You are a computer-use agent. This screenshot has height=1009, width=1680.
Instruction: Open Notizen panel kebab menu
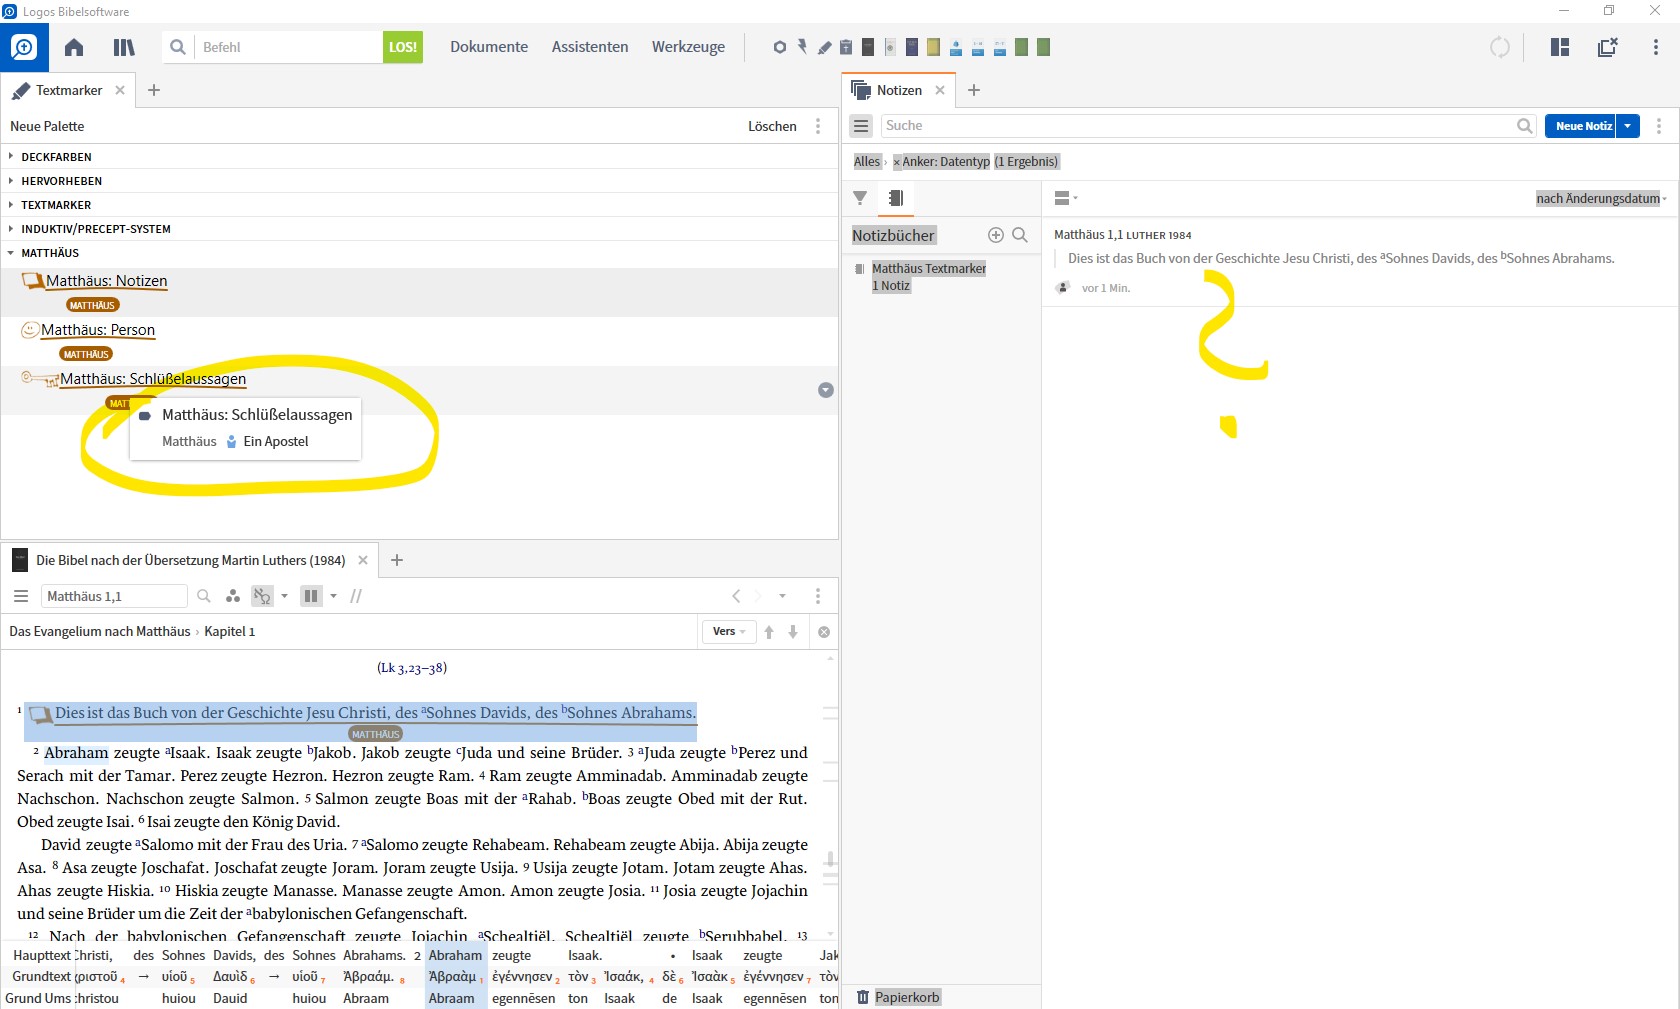1659,126
